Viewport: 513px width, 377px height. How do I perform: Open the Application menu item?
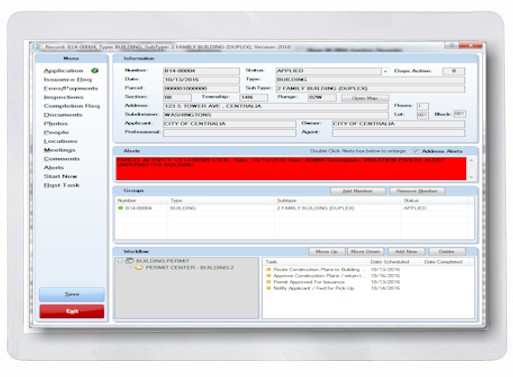[63, 71]
